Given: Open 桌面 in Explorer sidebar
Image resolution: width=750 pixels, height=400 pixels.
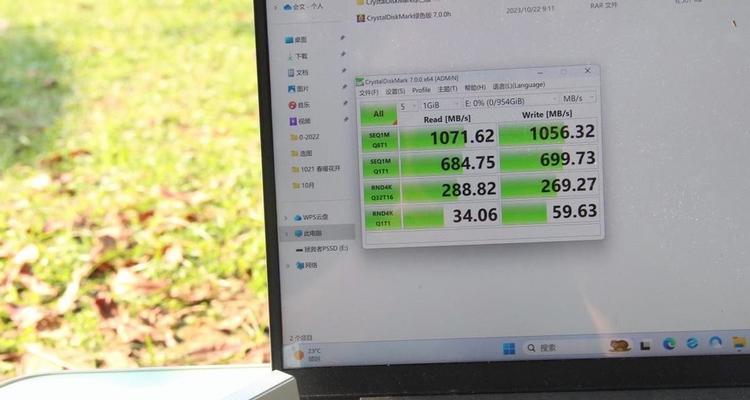Looking at the screenshot, I should tap(296, 40).
